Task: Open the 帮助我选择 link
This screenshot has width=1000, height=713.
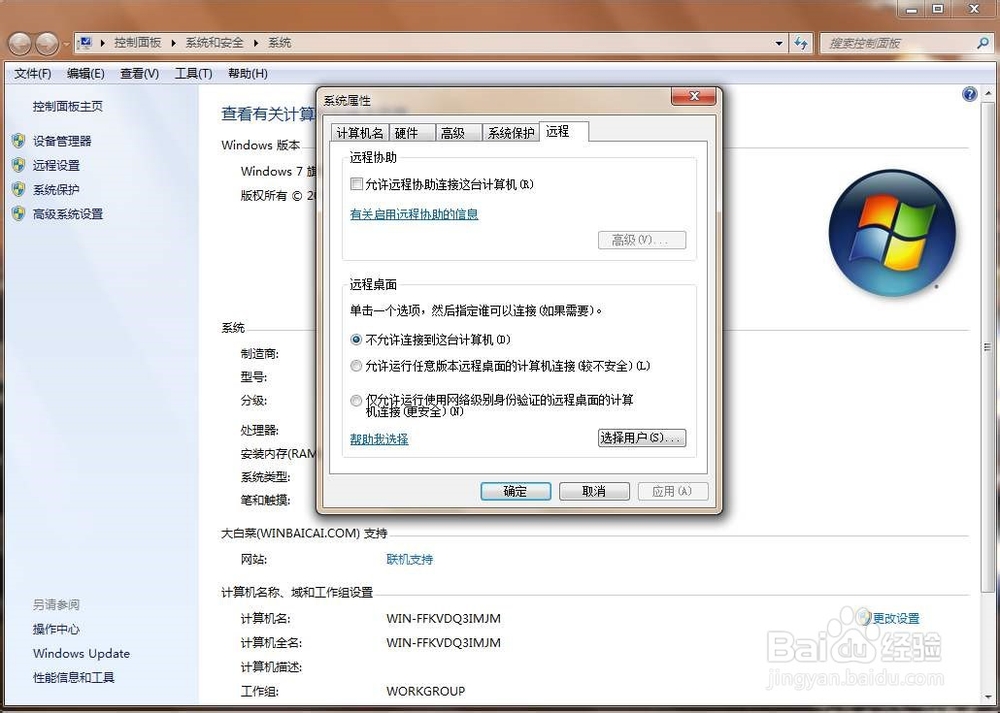Action: [x=379, y=439]
